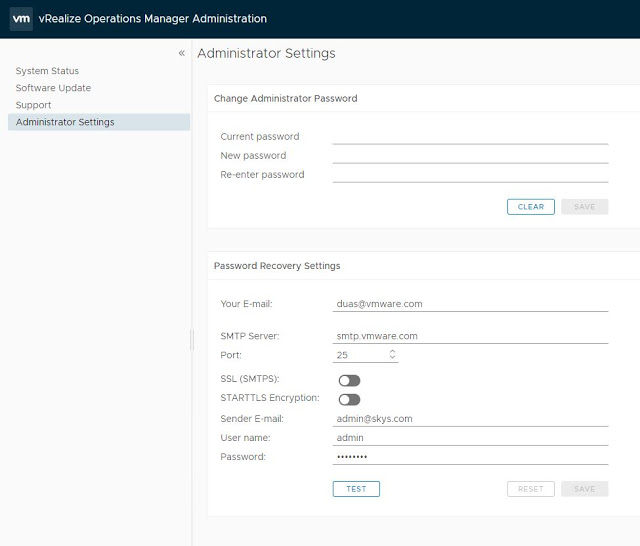The image size is (640, 546).
Task: Open System Status page
Action: click(x=47, y=71)
